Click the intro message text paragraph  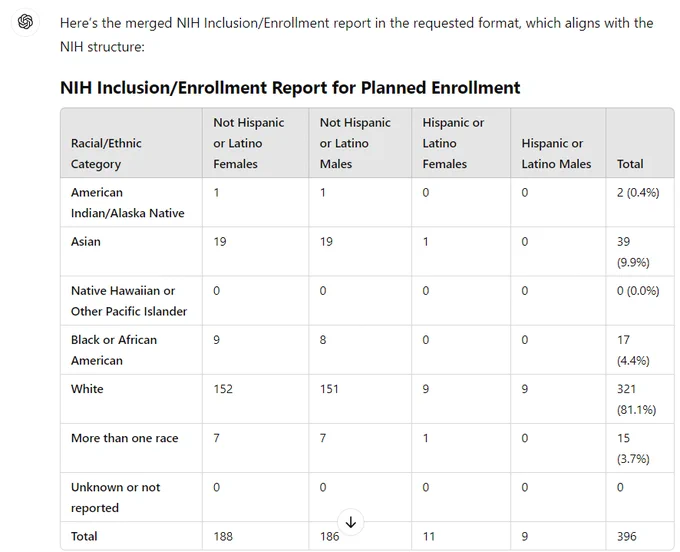(x=356, y=34)
